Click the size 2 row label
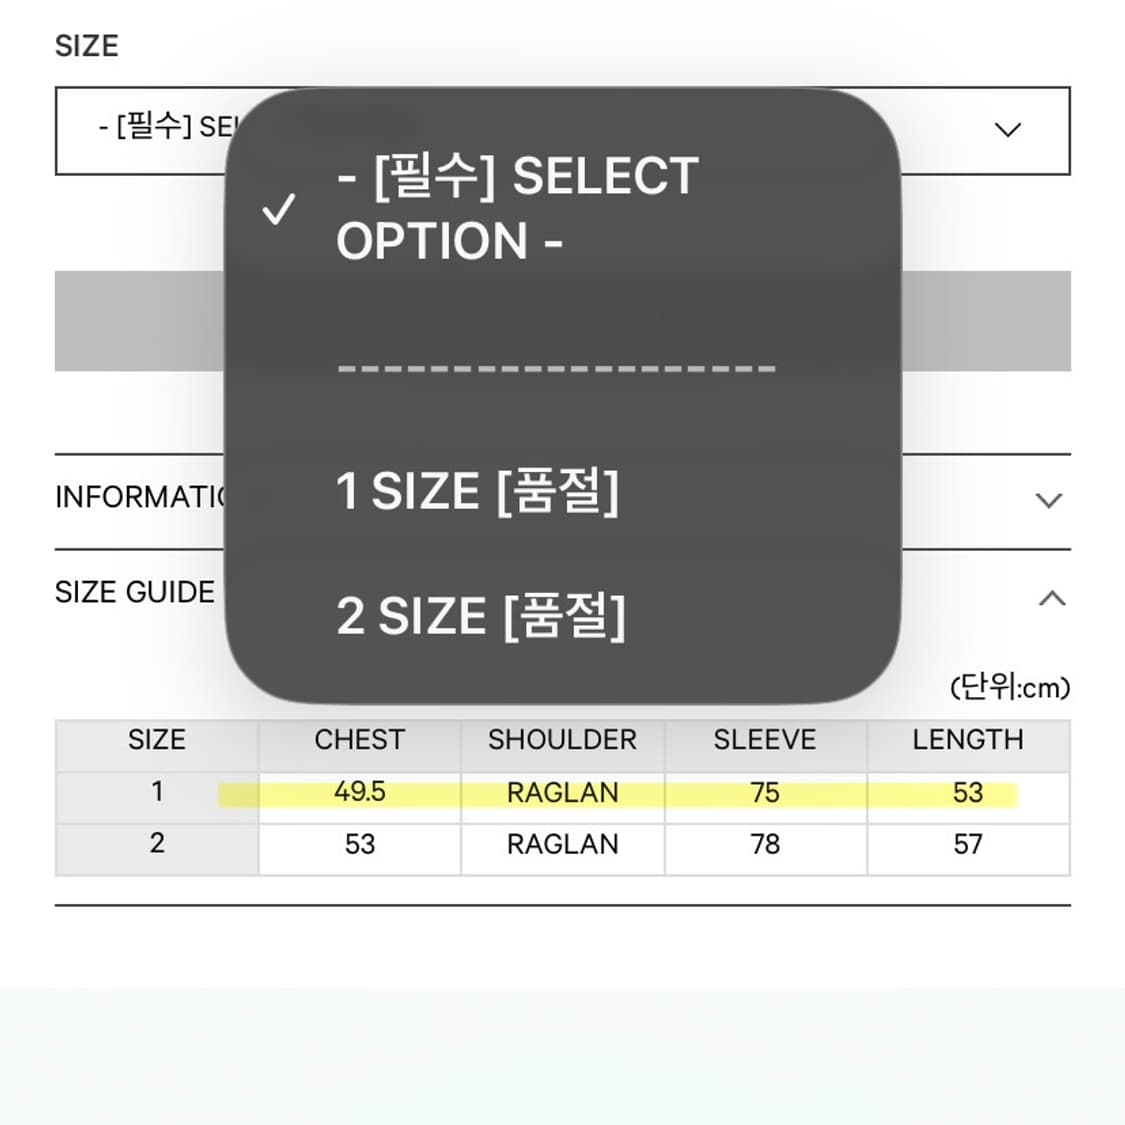This screenshot has height=1125, width=1125. click(x=157, y=845)
